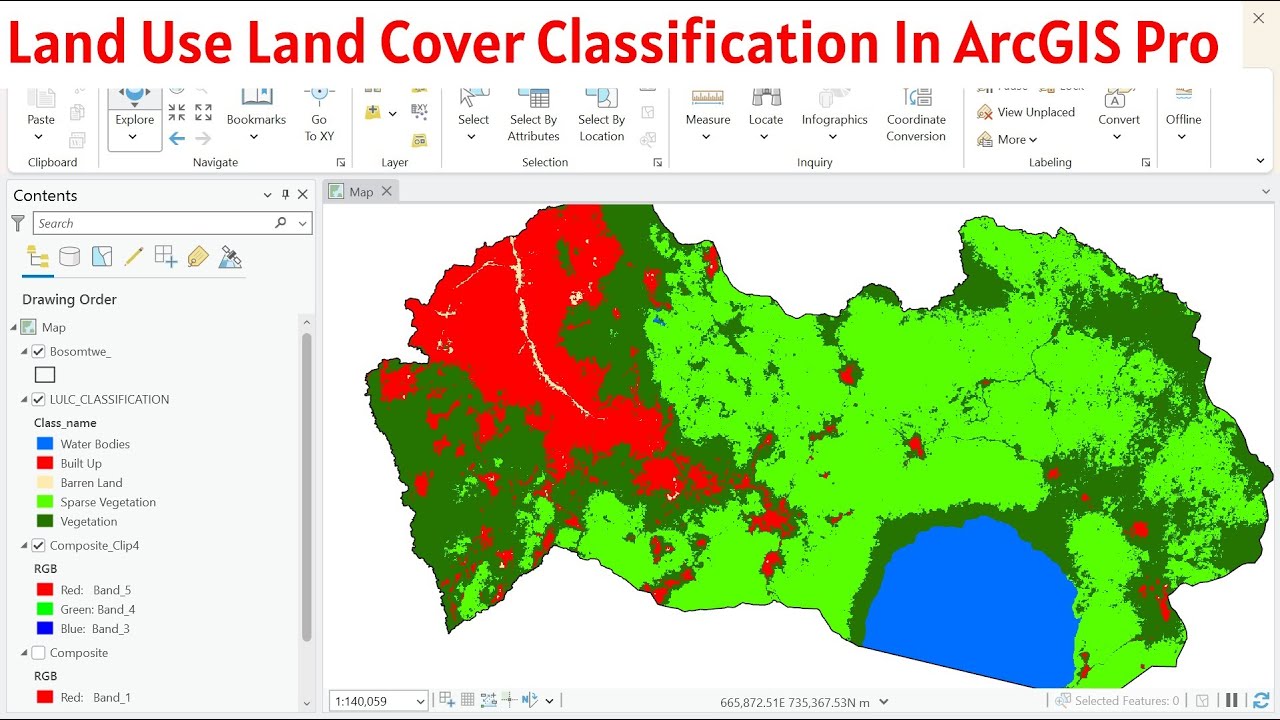This screenshot has height=720, width=1280.
Task: Collapse the Bosomtwe_ layer legend
Action: 25,351
